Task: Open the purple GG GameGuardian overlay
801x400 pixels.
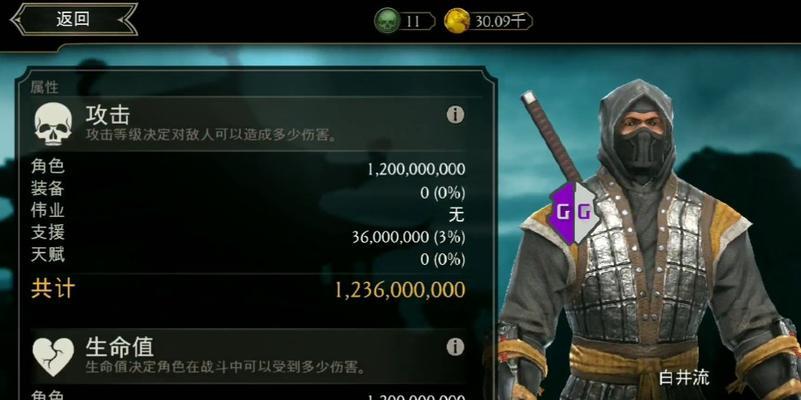Action: click(575, 212)
